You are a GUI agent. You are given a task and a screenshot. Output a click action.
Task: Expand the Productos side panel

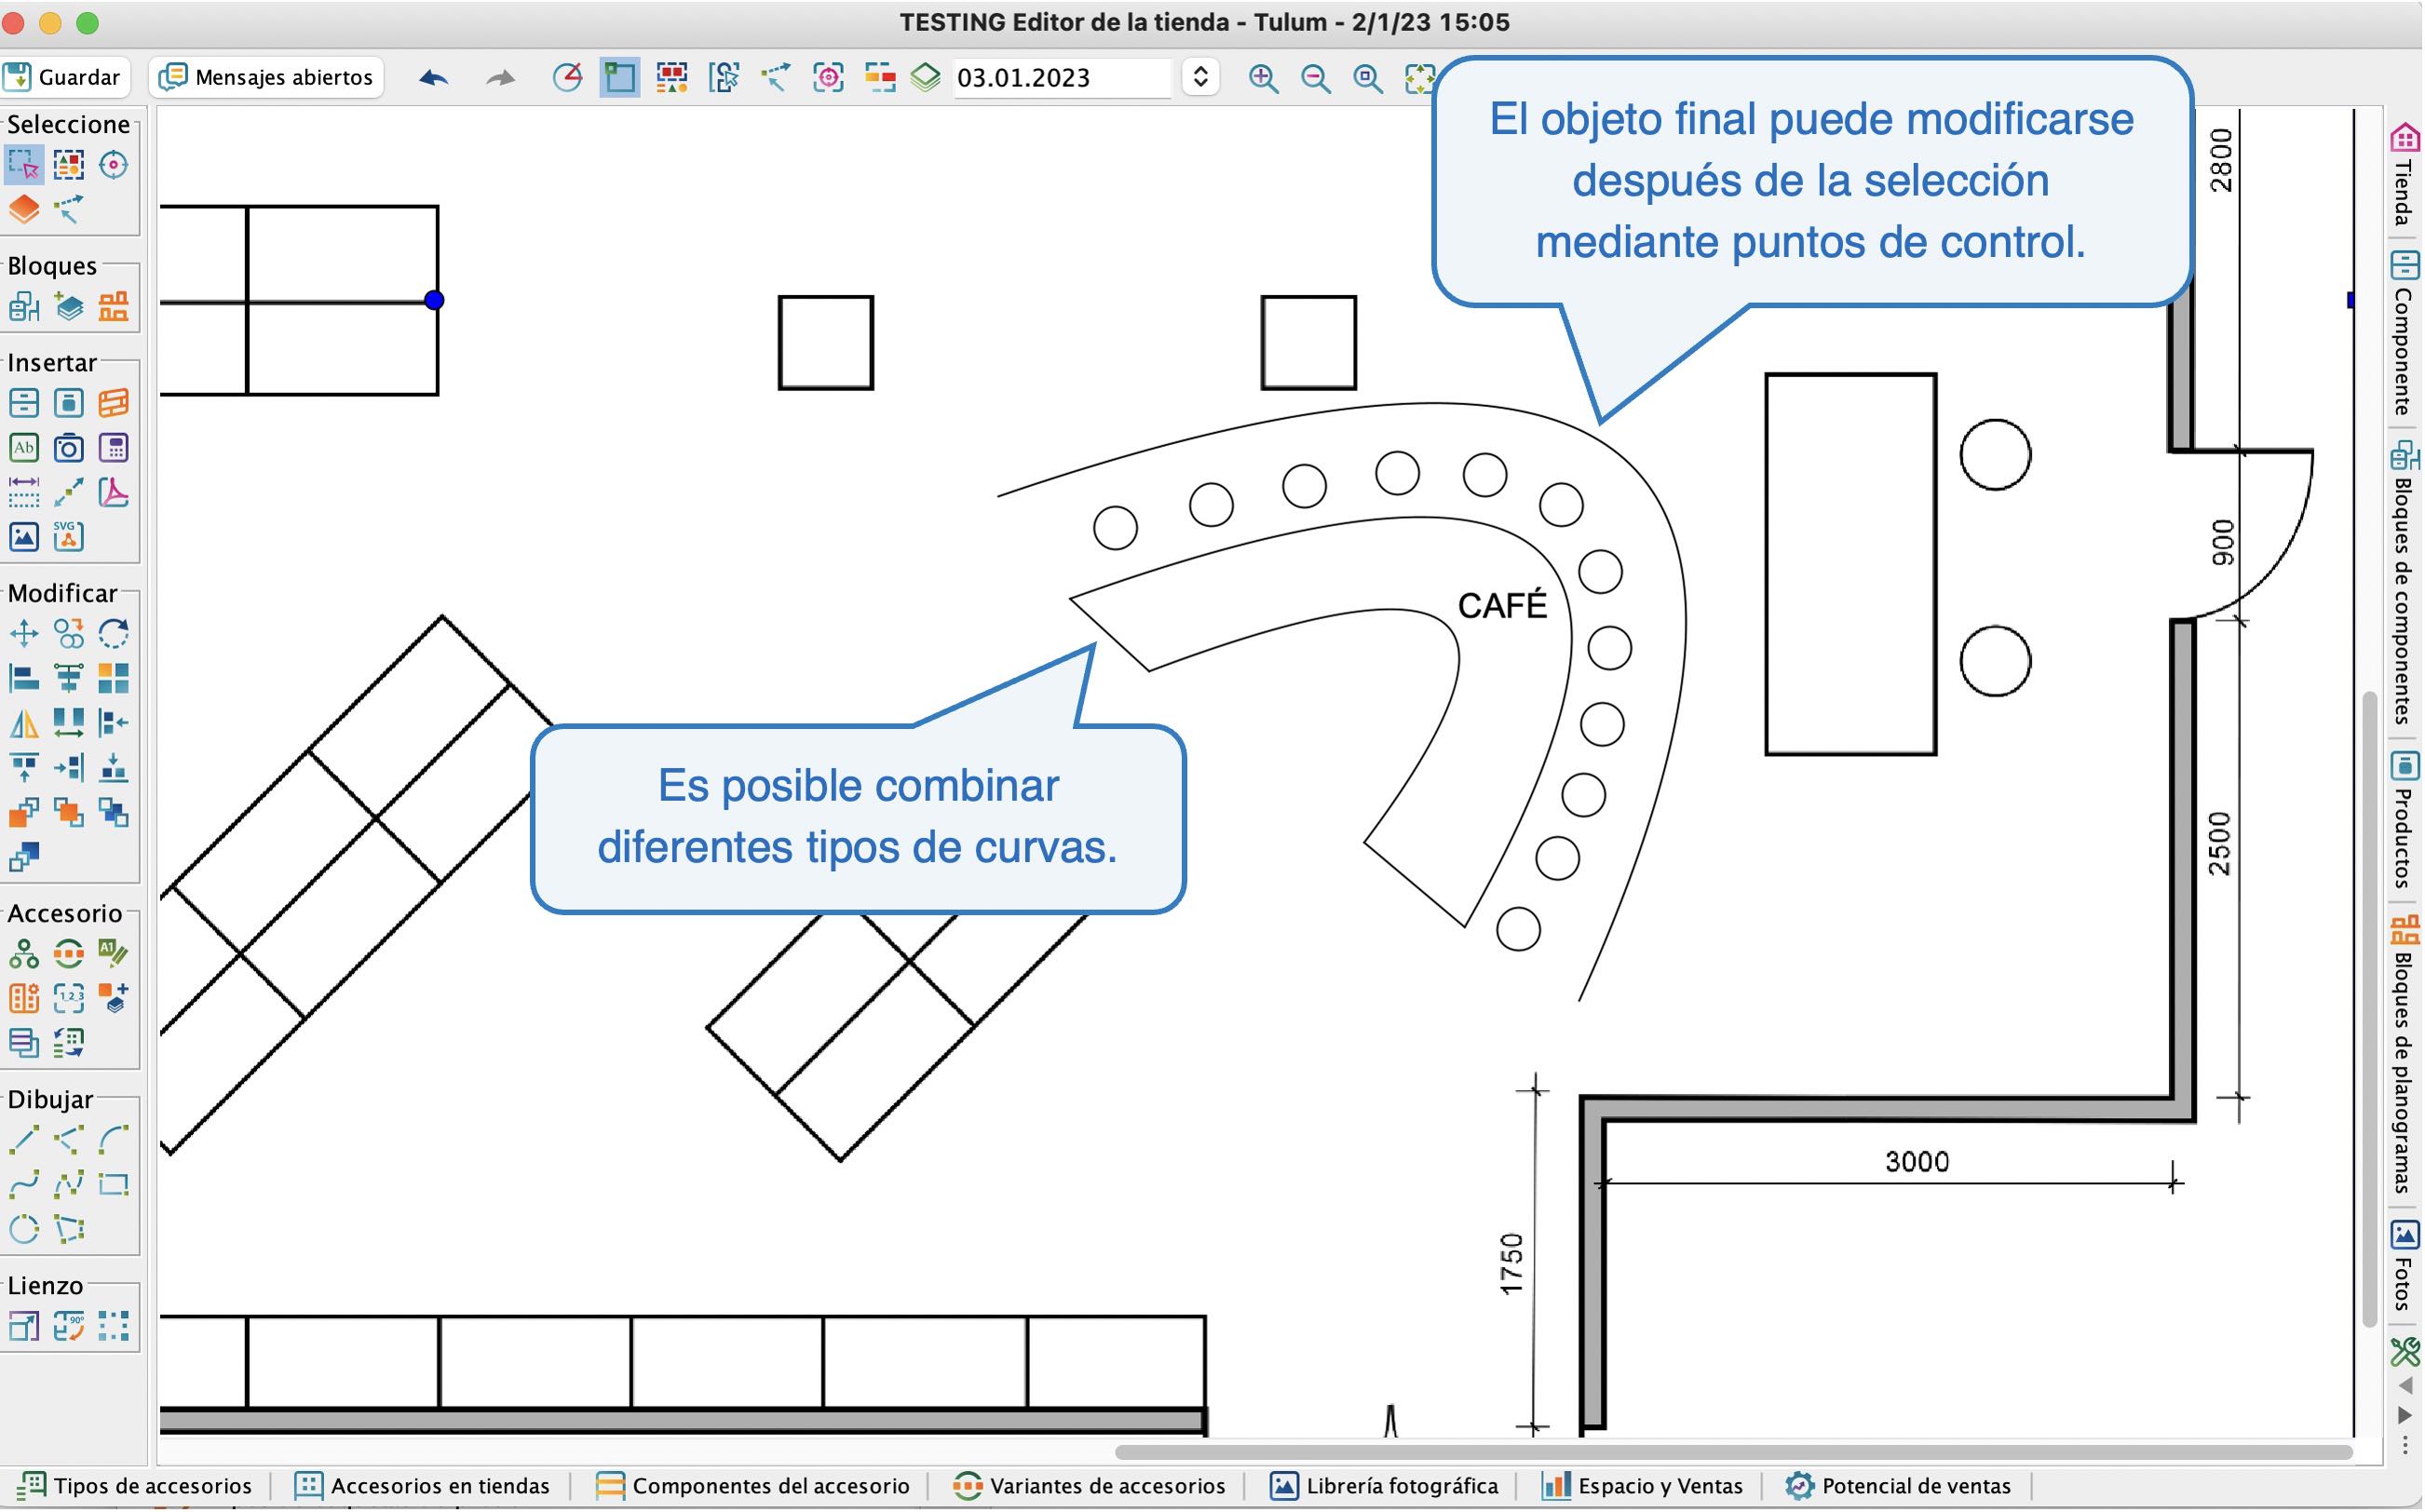pos(2405,820)
